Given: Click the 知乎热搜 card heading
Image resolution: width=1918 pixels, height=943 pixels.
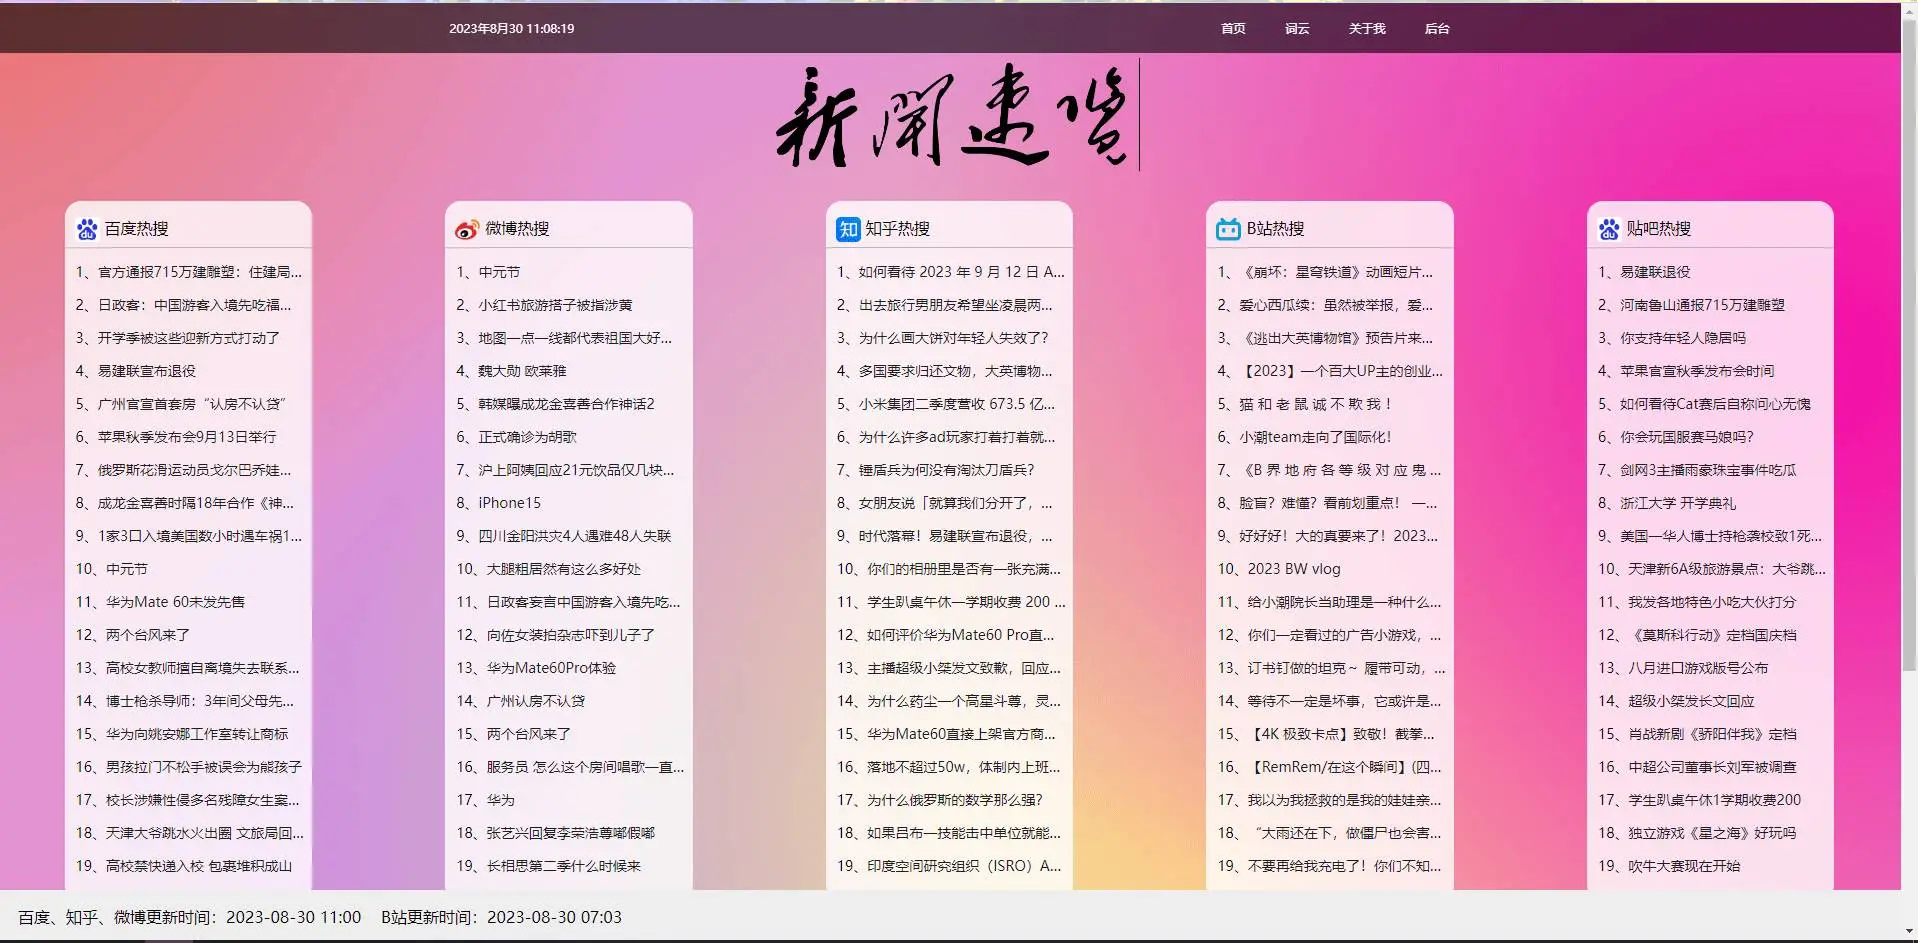Looking at the screenshot, I should click(x=897, y=229).
